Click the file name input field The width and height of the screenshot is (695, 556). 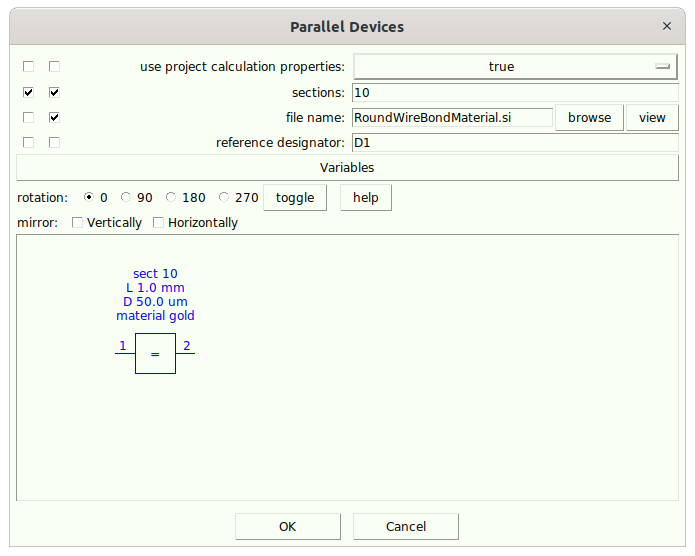pos(453,117)
